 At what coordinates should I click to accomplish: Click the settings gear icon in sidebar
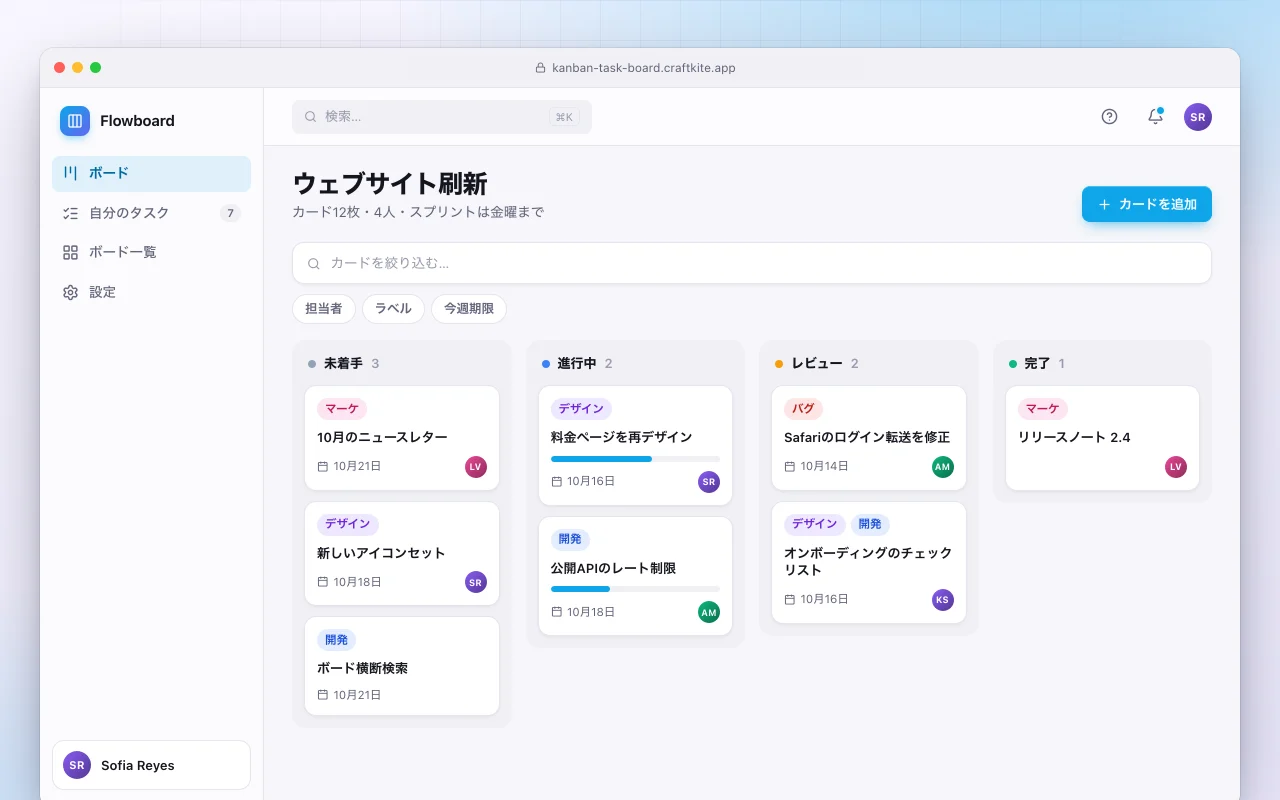70,293
